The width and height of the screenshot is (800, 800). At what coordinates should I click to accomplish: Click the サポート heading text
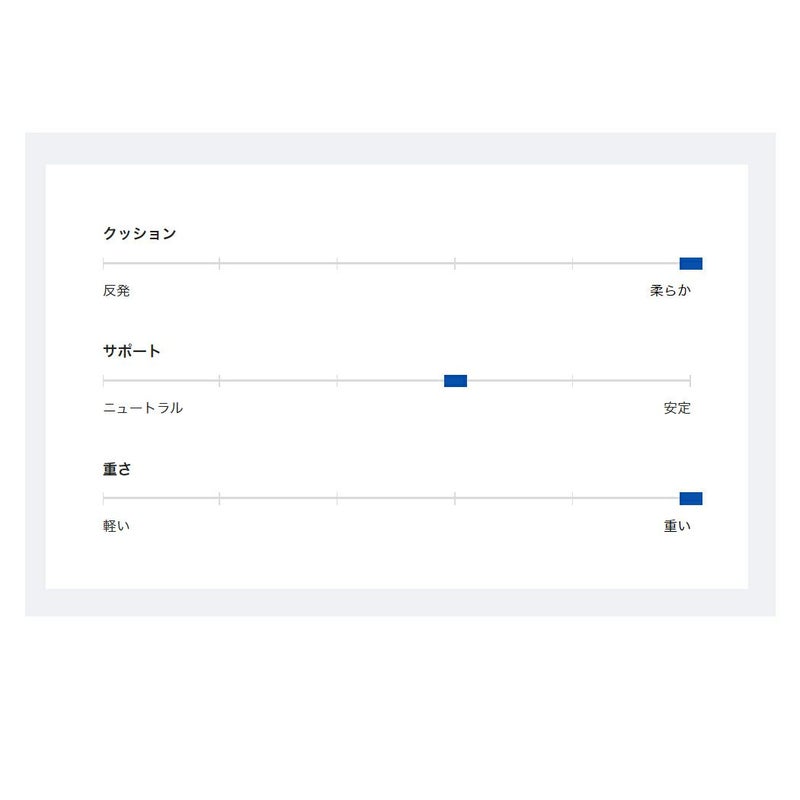(x=132, y=351)
